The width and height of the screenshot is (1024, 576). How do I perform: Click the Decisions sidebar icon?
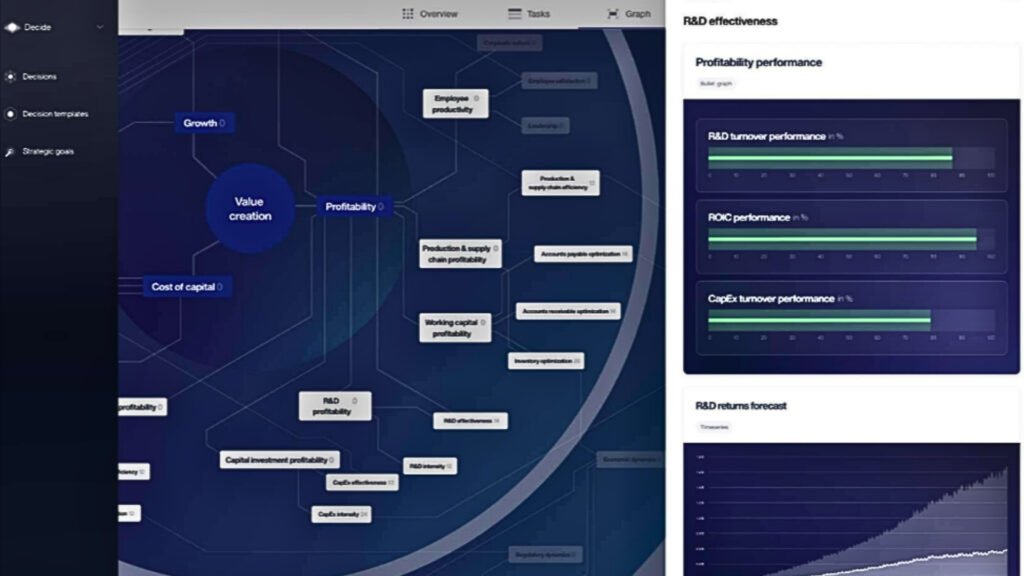click(11, 76)
